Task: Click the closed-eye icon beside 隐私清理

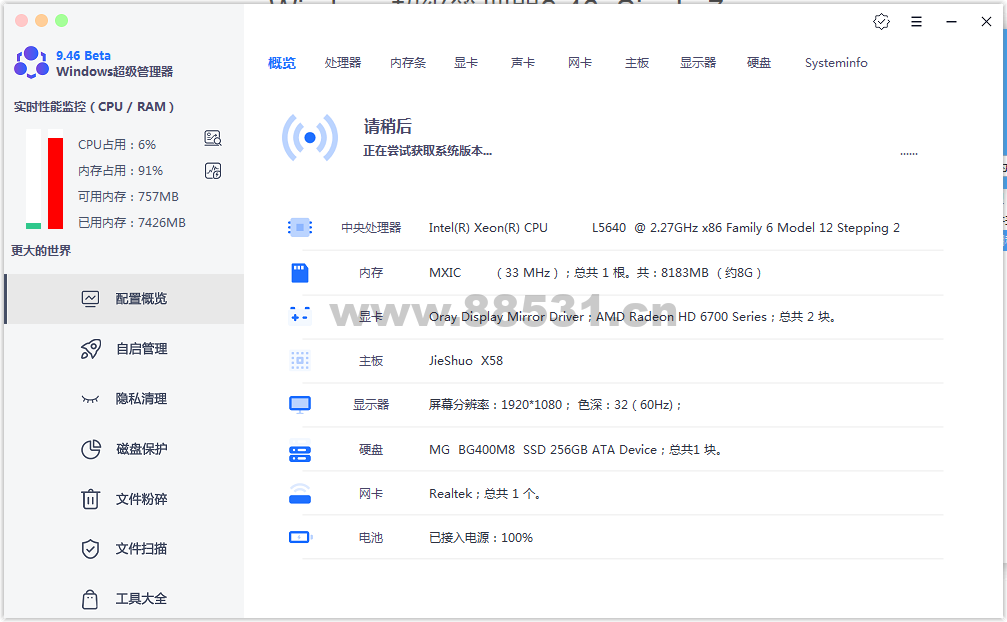Action: coord(91,399)
